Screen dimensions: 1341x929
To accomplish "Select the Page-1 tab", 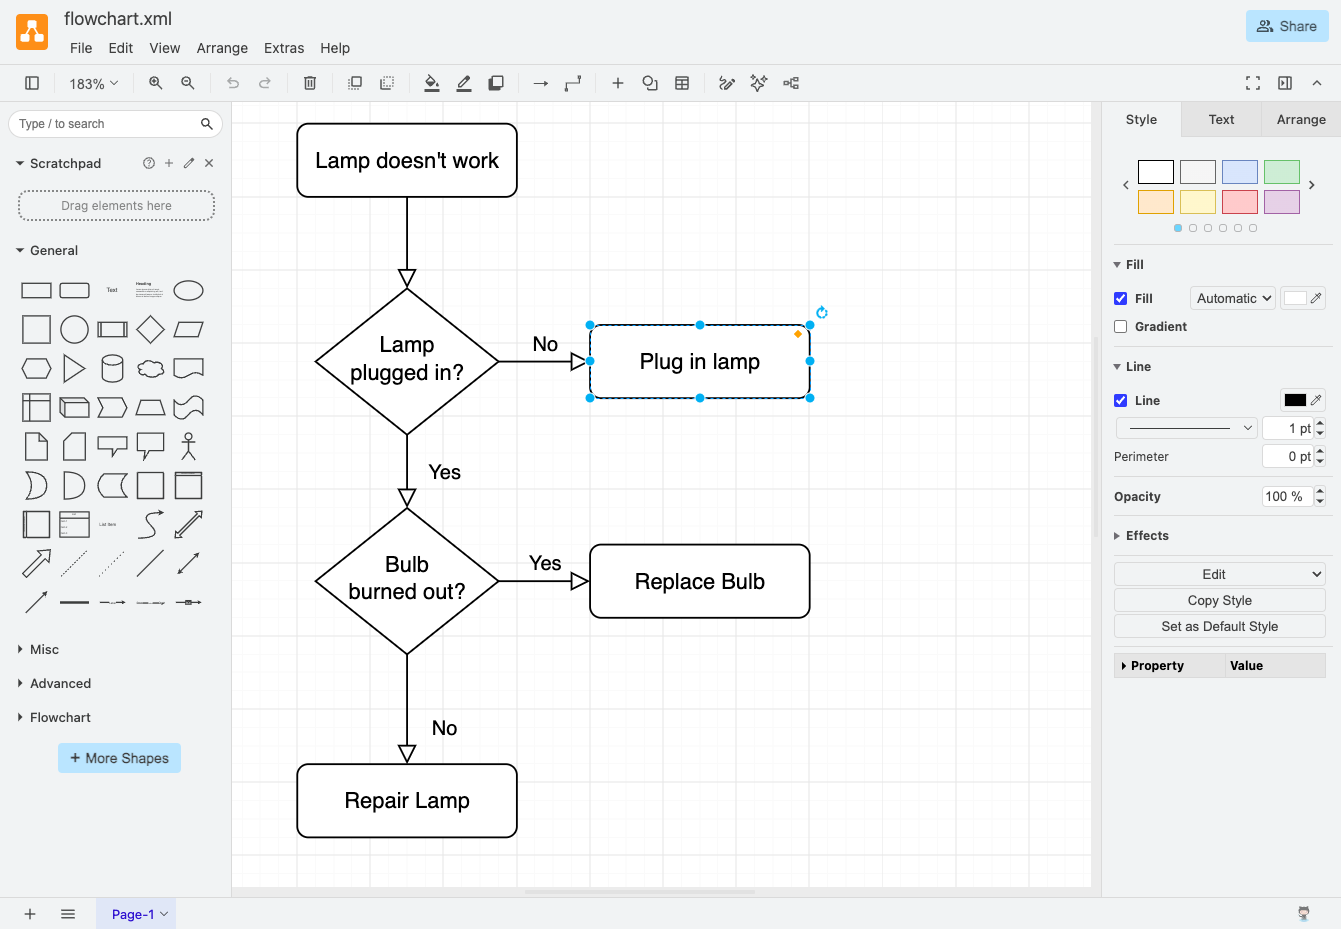I will (136, 913).
